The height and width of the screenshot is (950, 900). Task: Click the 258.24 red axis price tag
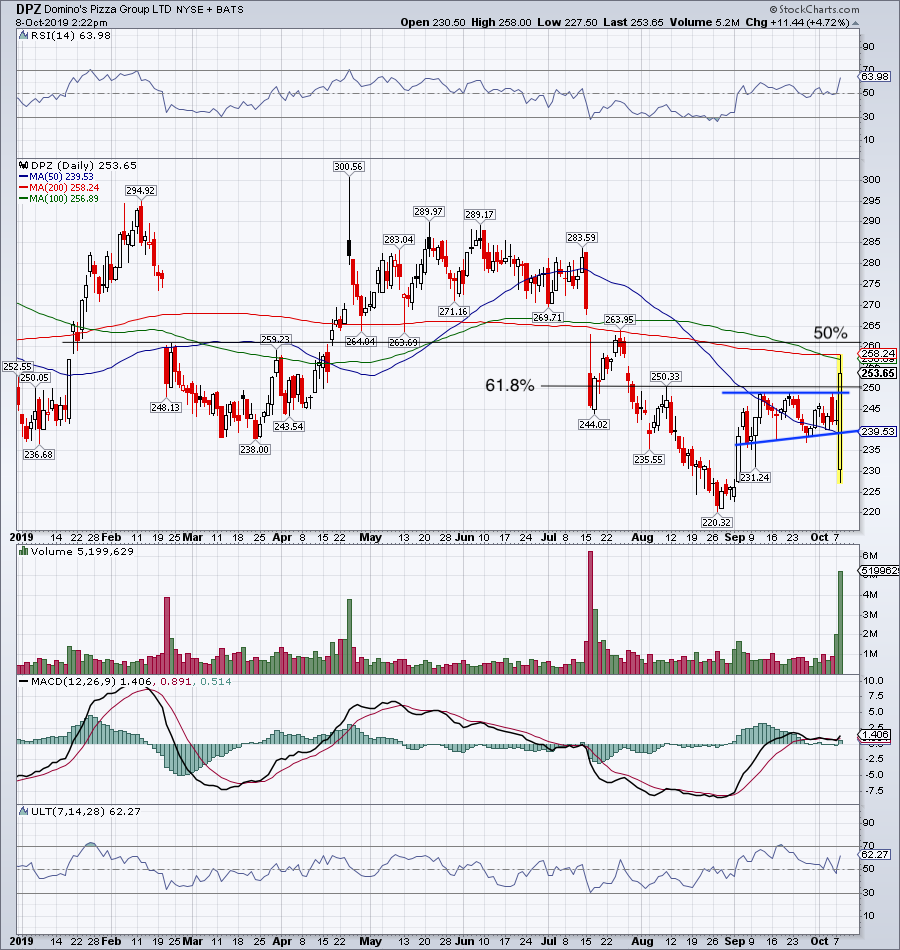[x=878, y=353]
